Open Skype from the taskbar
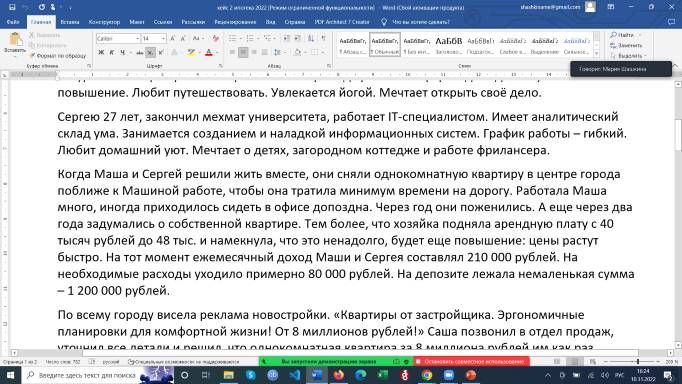The width and height of the screenshot is (682, 384). pyautogui.click(x=251, y=375)
